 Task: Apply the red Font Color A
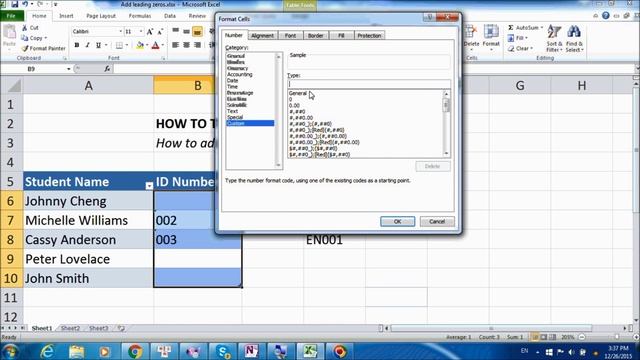pos(156,45)
